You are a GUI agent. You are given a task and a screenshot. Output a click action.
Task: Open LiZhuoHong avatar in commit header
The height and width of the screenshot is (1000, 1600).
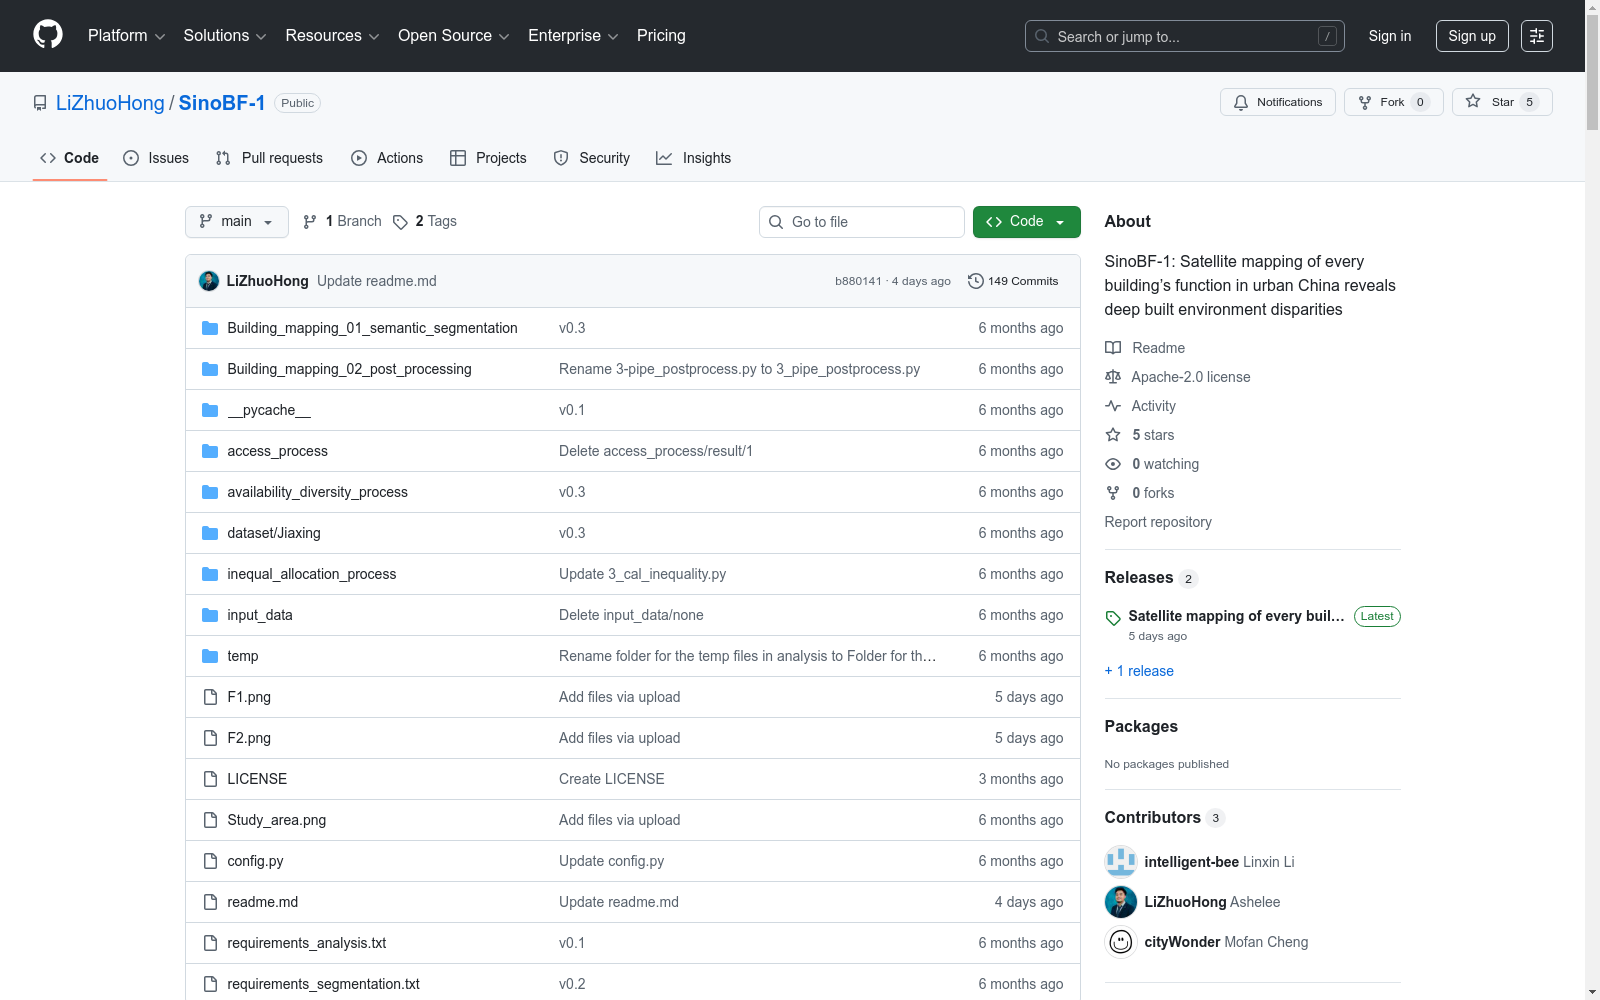click(x=209, y=281)
